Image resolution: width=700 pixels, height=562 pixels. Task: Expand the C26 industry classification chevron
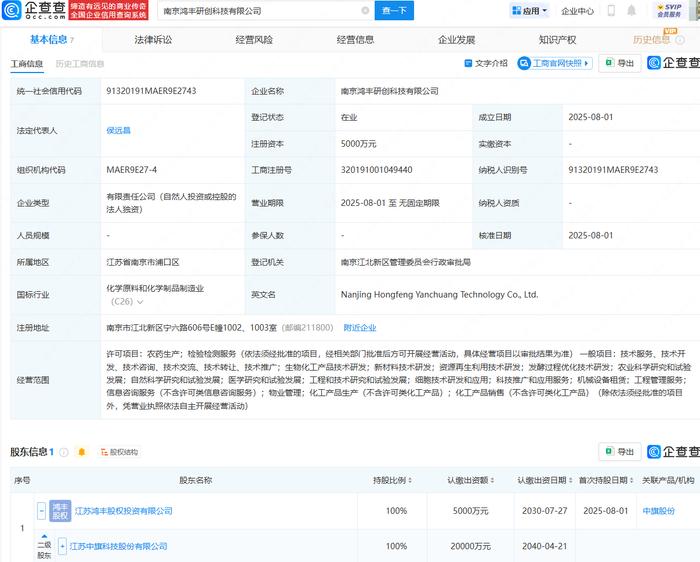(x=140, y=302)
